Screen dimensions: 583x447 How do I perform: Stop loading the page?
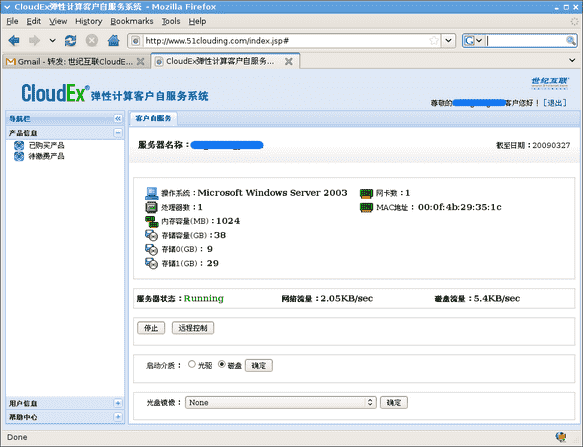point(92,40)
